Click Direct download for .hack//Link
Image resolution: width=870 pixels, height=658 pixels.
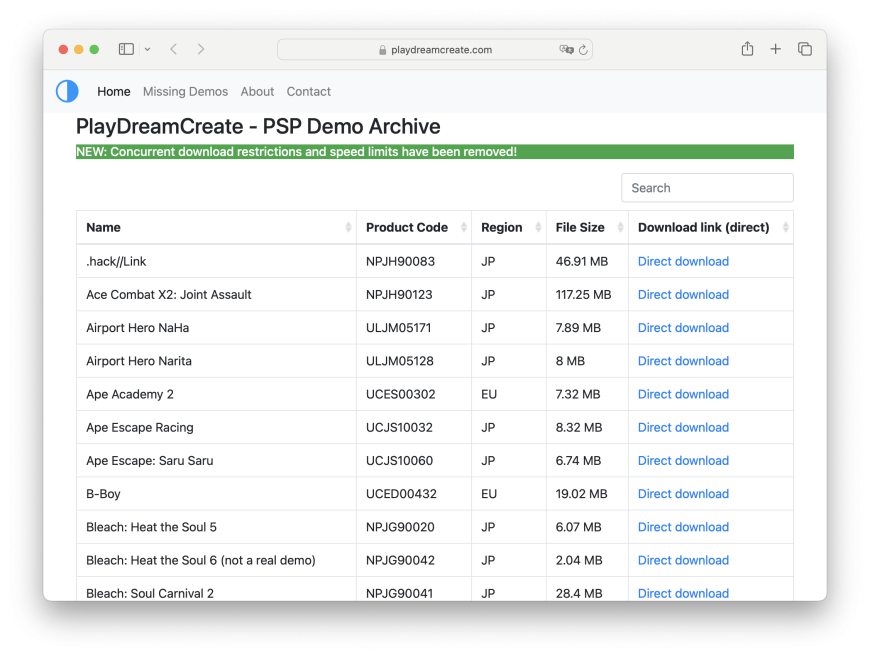683,261
